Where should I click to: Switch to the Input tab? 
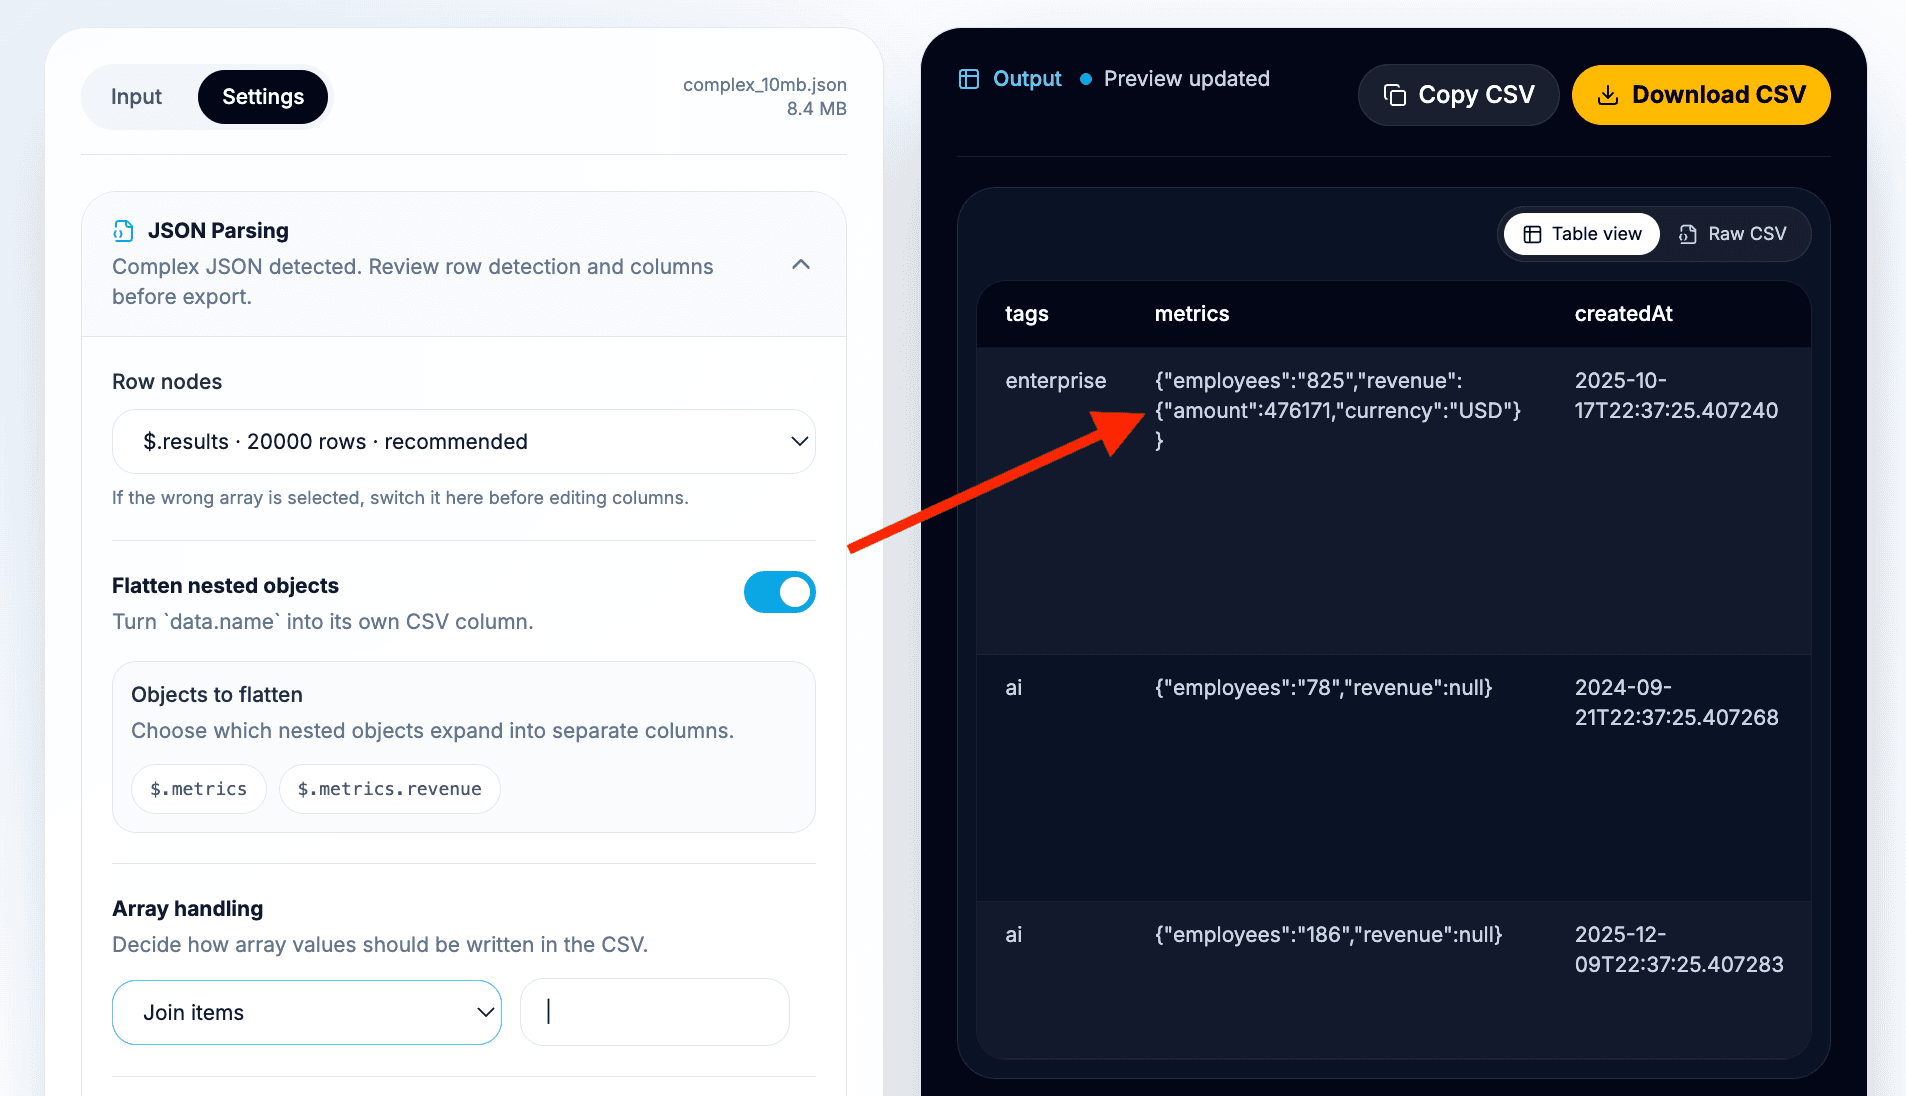click(x=136, y=97)
